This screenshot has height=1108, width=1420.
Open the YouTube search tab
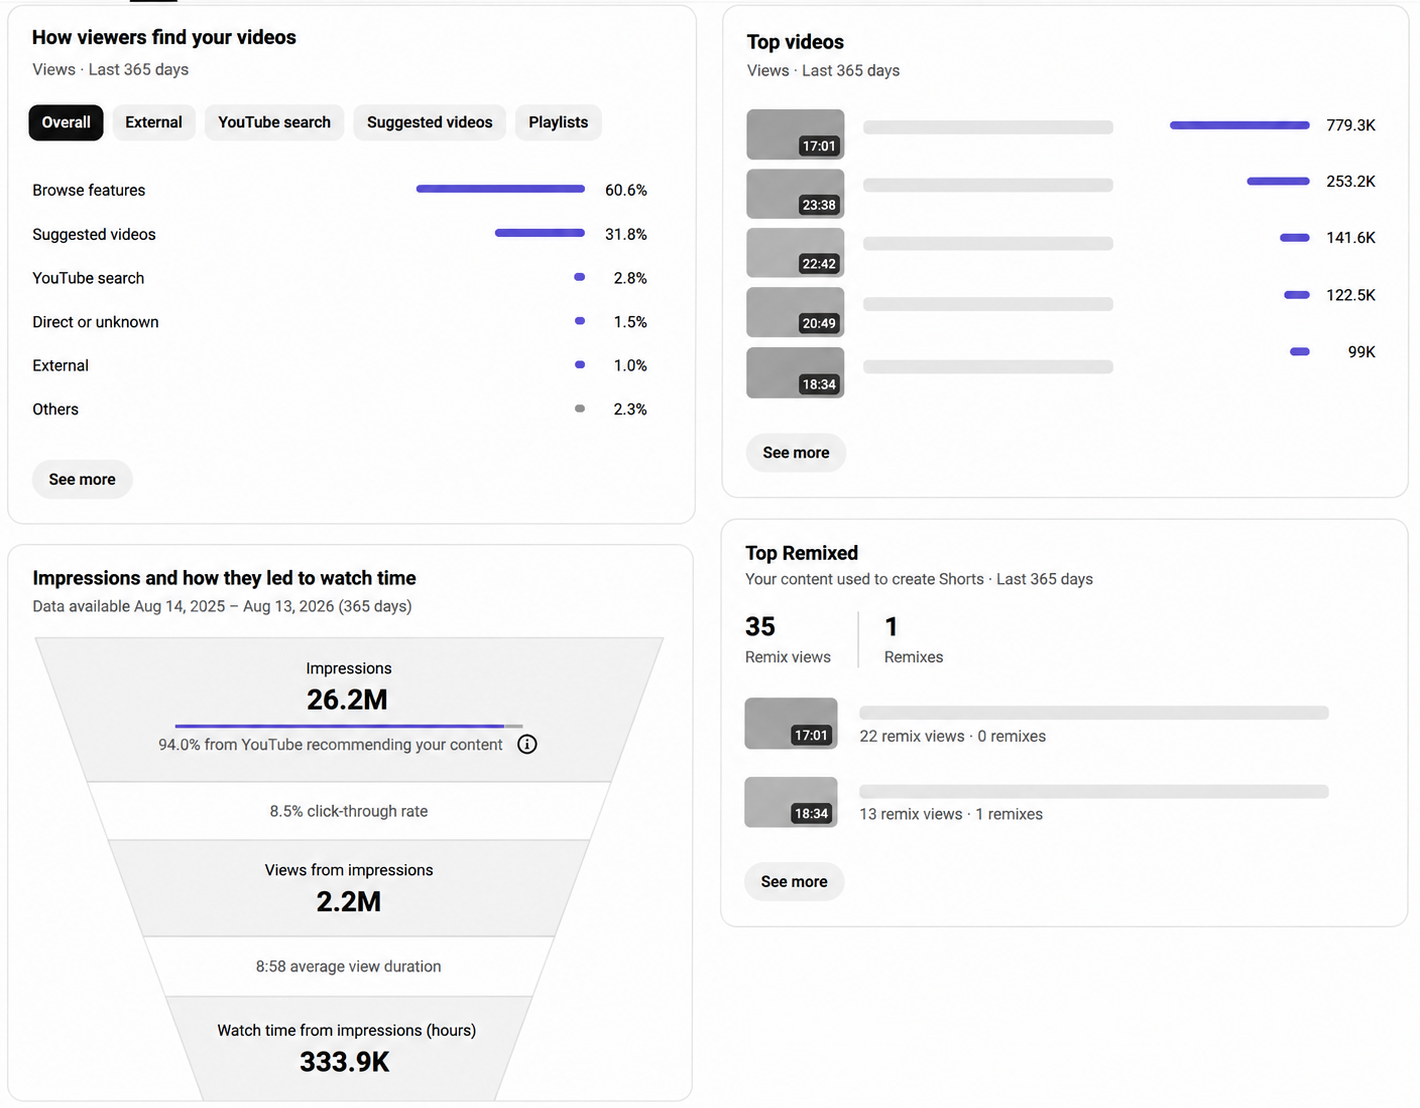(x=274, y=122)
